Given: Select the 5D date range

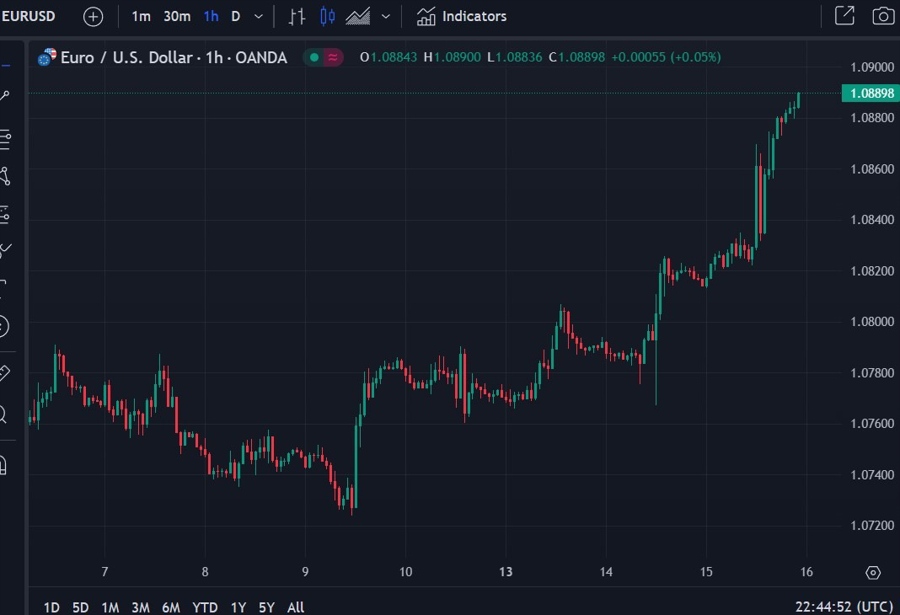Looking at the screenshot, I should pos(80,607).
